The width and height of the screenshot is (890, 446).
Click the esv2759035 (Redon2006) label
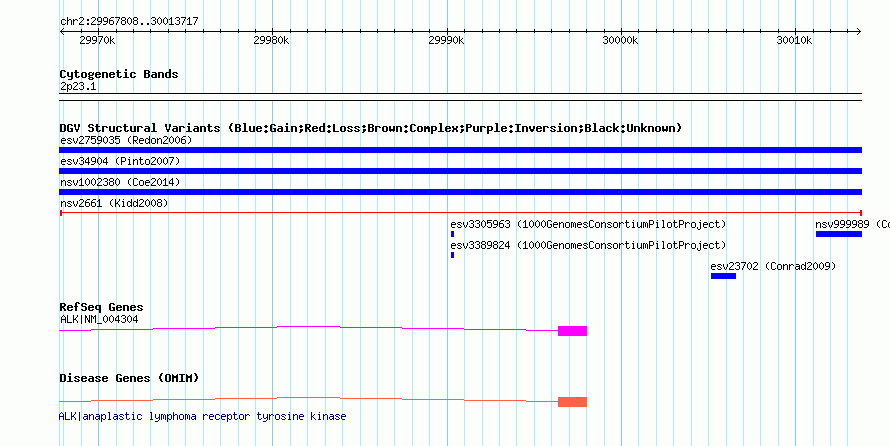pos(127,140)
